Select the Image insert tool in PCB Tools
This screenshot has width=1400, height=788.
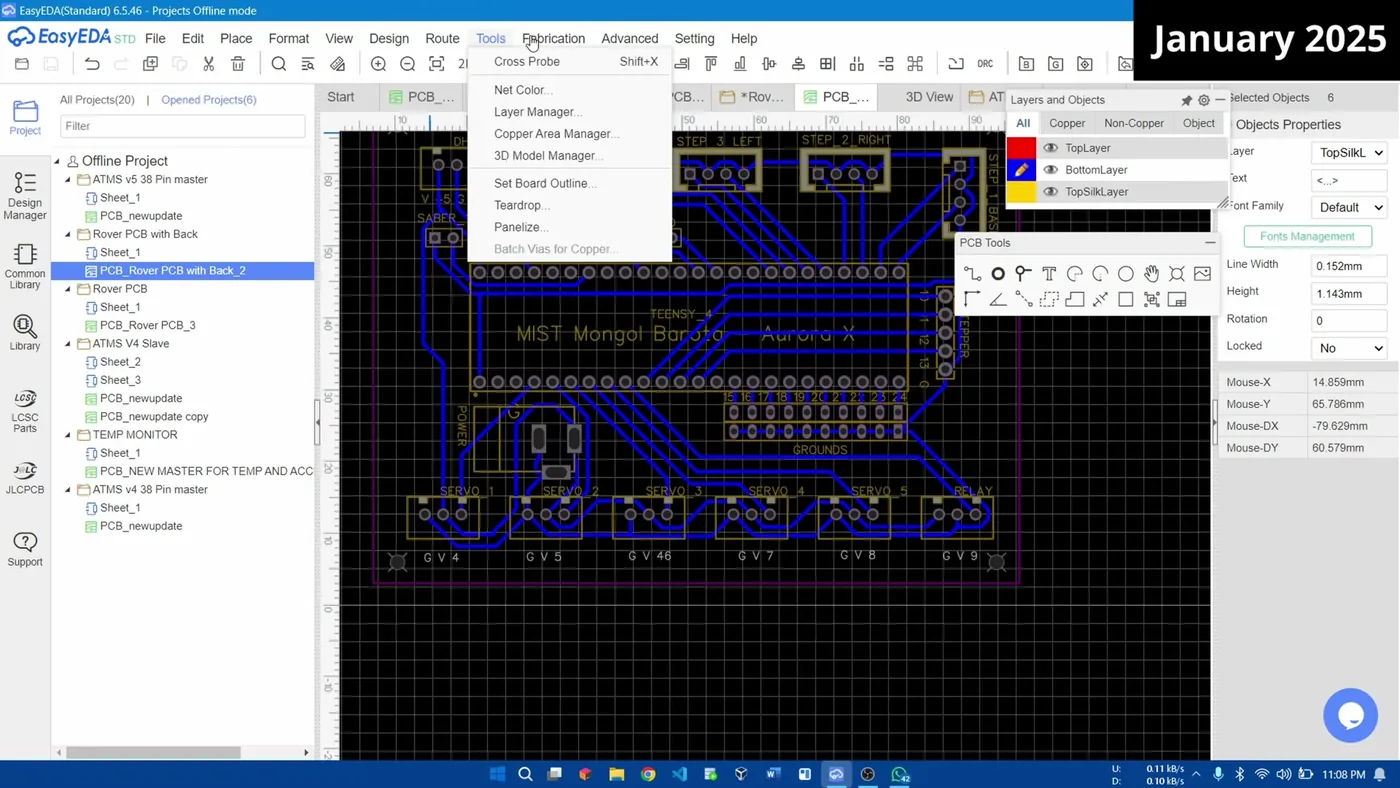coord(1202,274)
